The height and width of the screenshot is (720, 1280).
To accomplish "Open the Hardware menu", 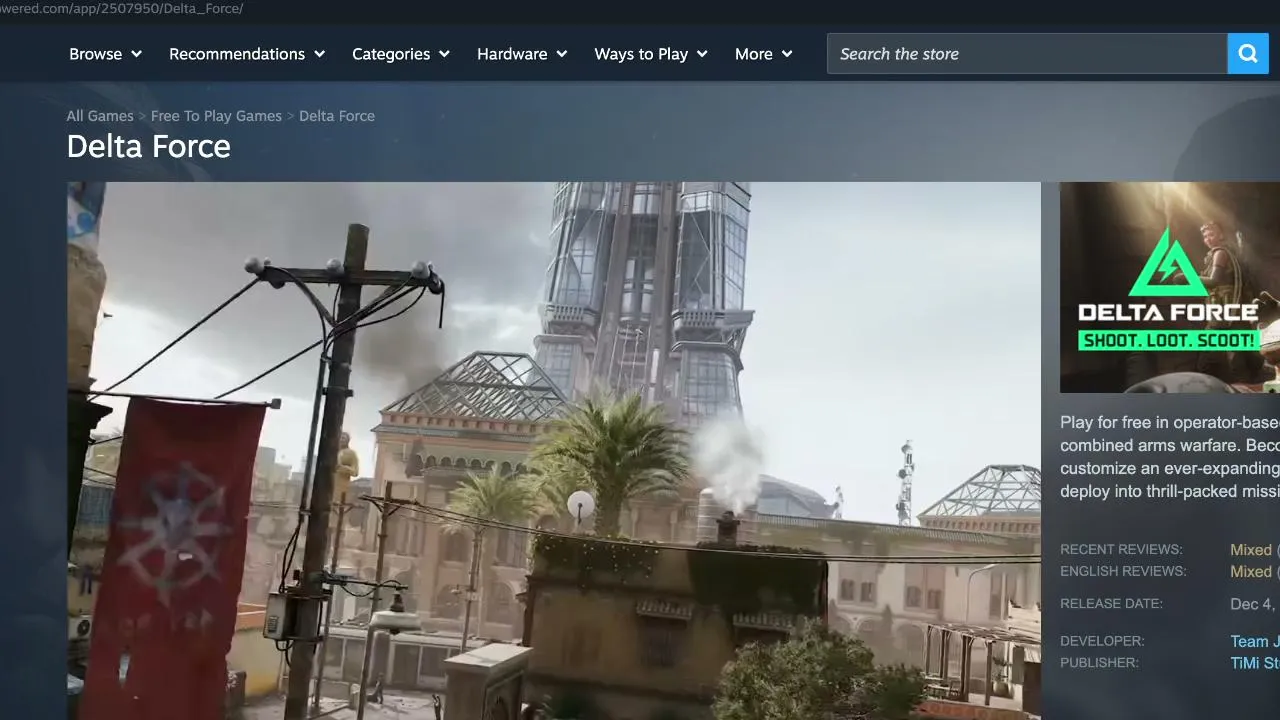I will [522, 54].
